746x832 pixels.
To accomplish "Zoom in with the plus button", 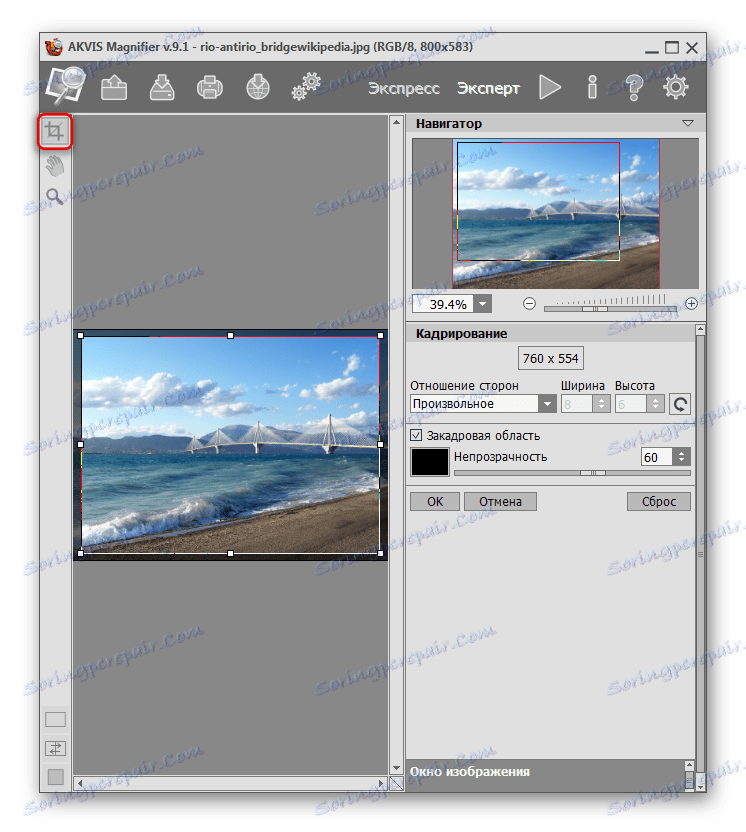I will [691, 304].
